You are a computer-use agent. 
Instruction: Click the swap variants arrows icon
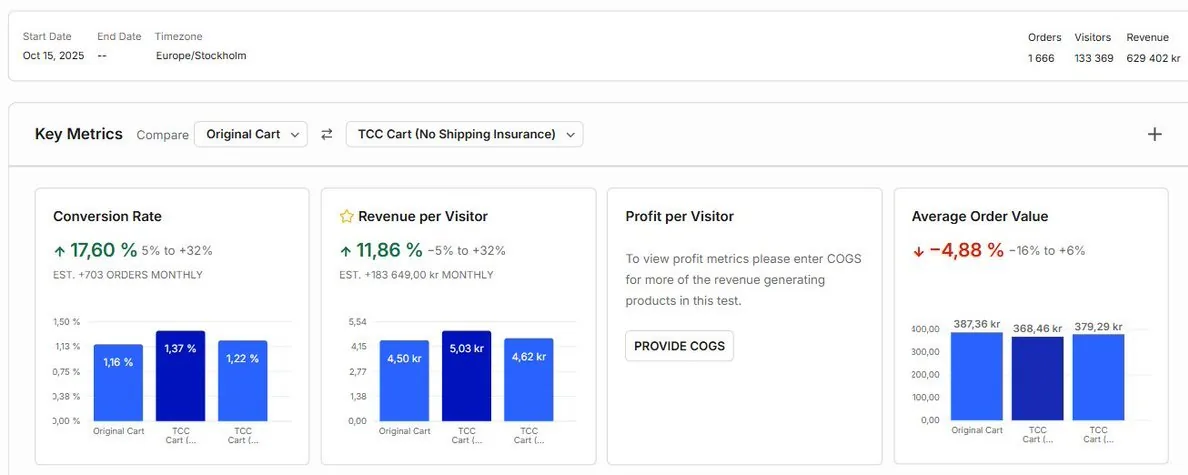pyautogui.click(x=327, y=134)
